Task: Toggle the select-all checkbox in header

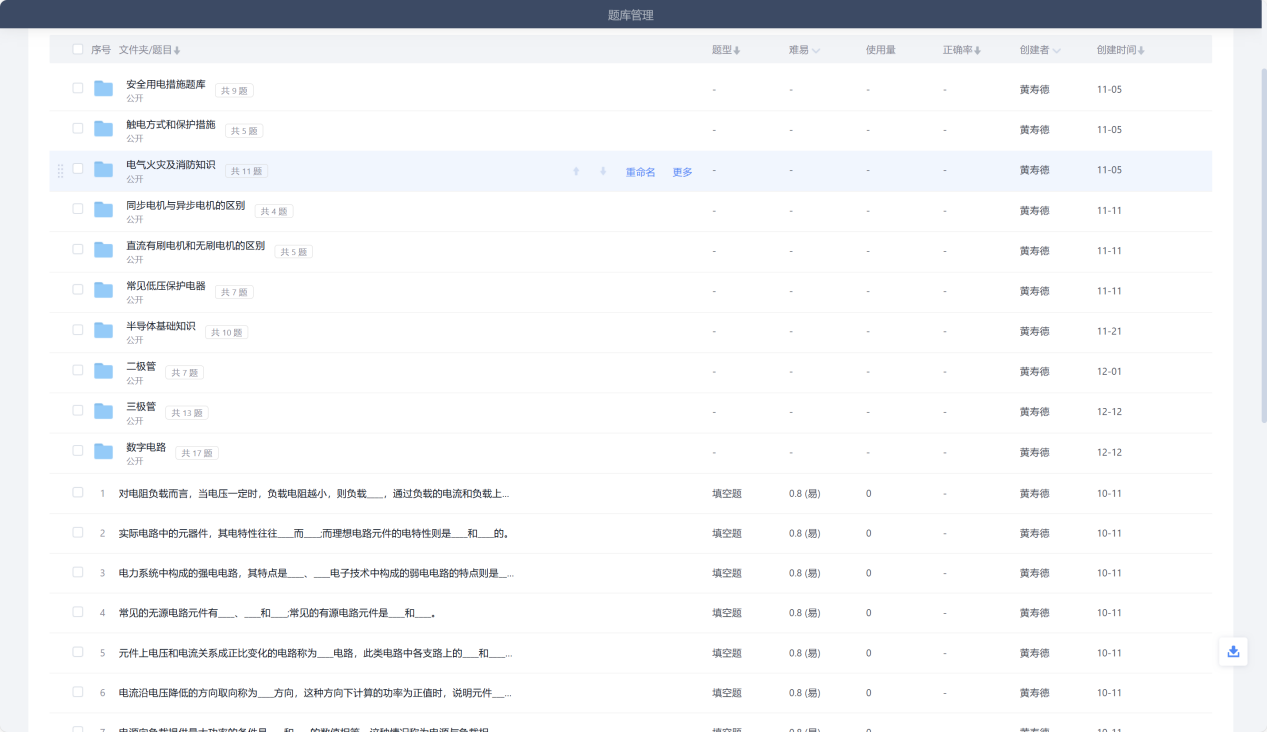Action: point(78,49)
